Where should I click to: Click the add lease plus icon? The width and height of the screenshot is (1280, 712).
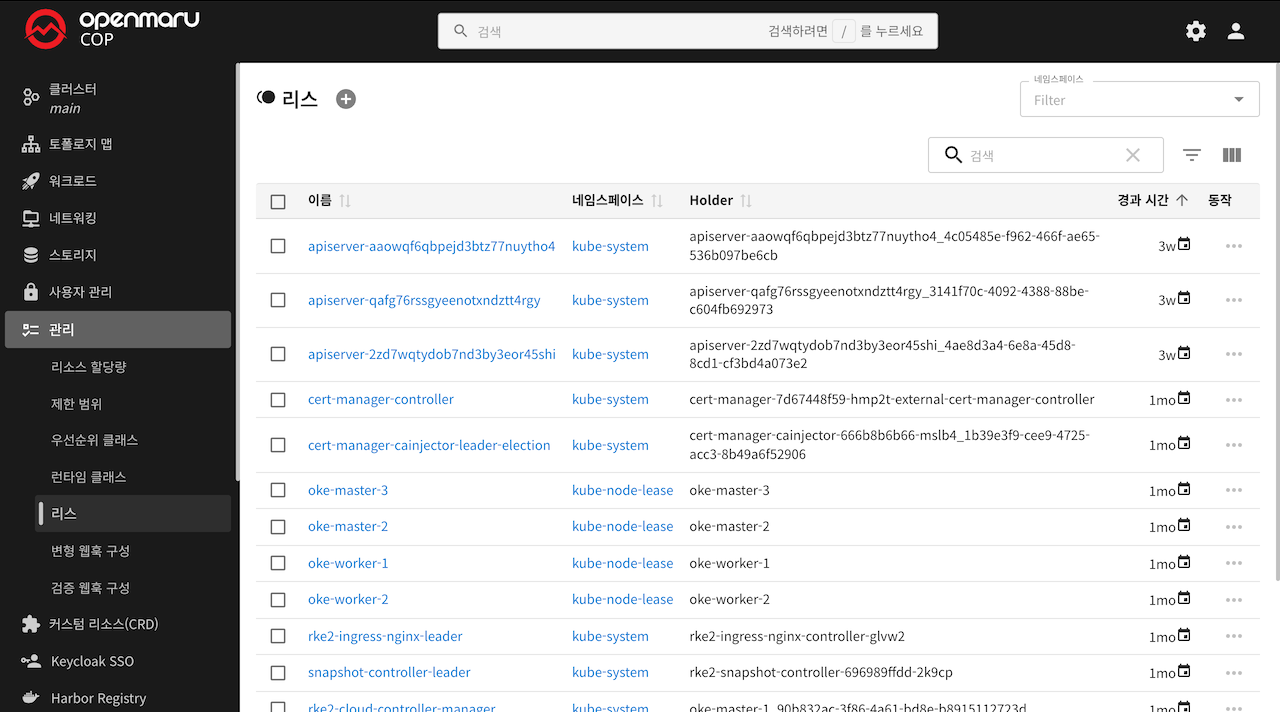coord(346,99)
